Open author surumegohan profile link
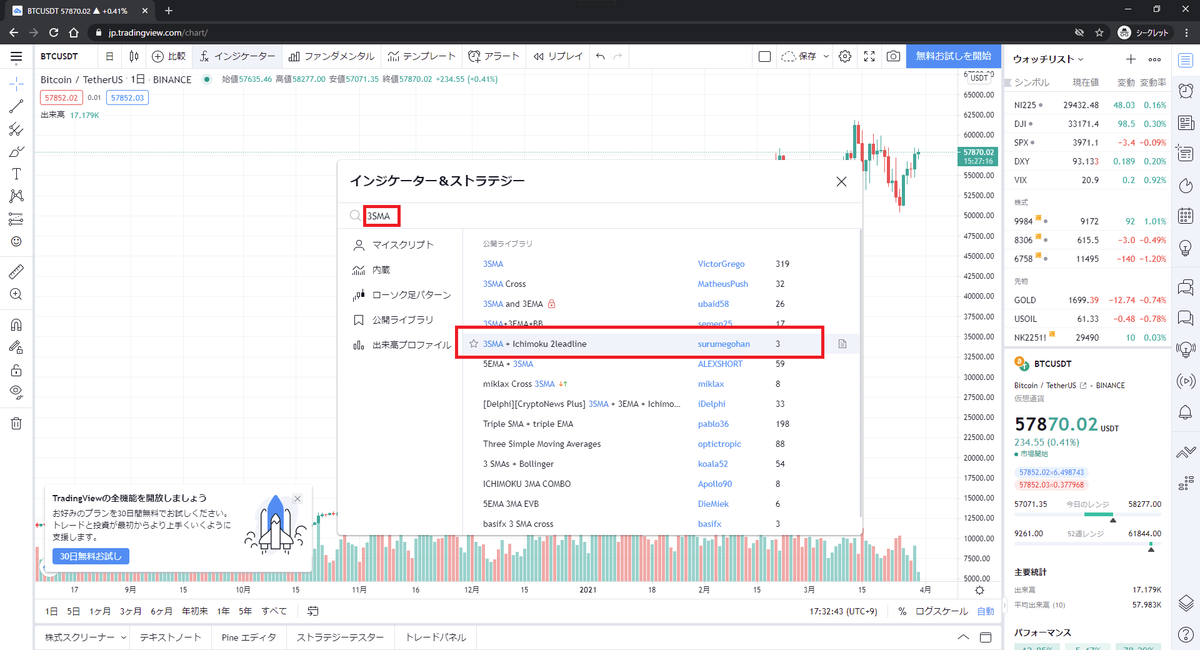The image size is (1200, 650). click(x=724, y=344)
